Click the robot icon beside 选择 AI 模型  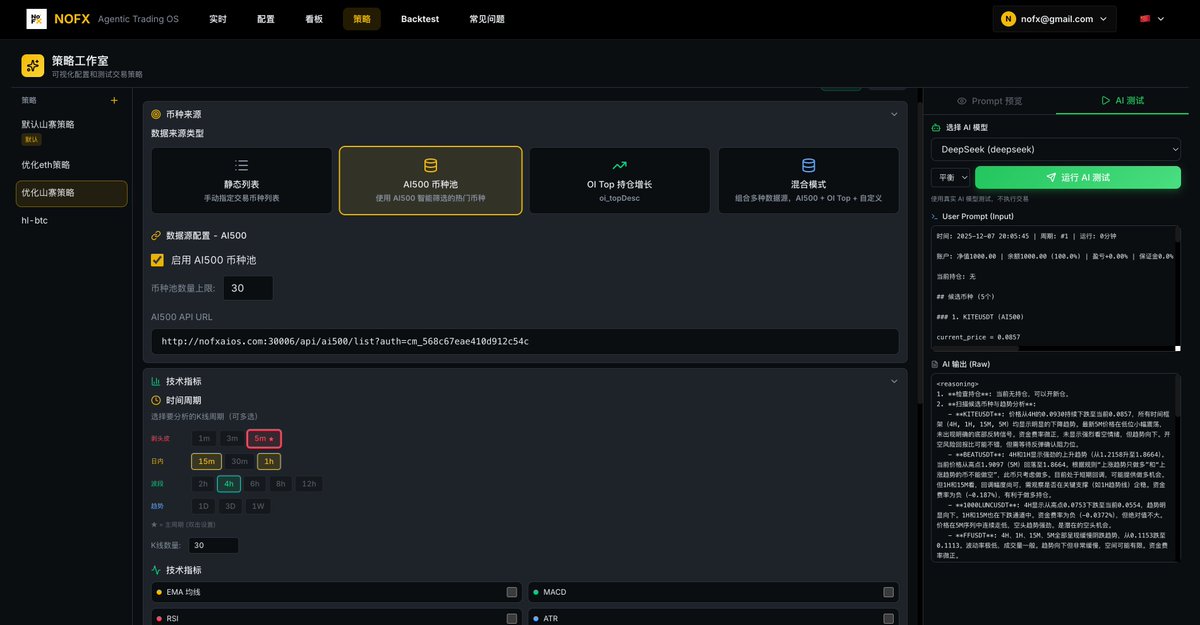936,128
